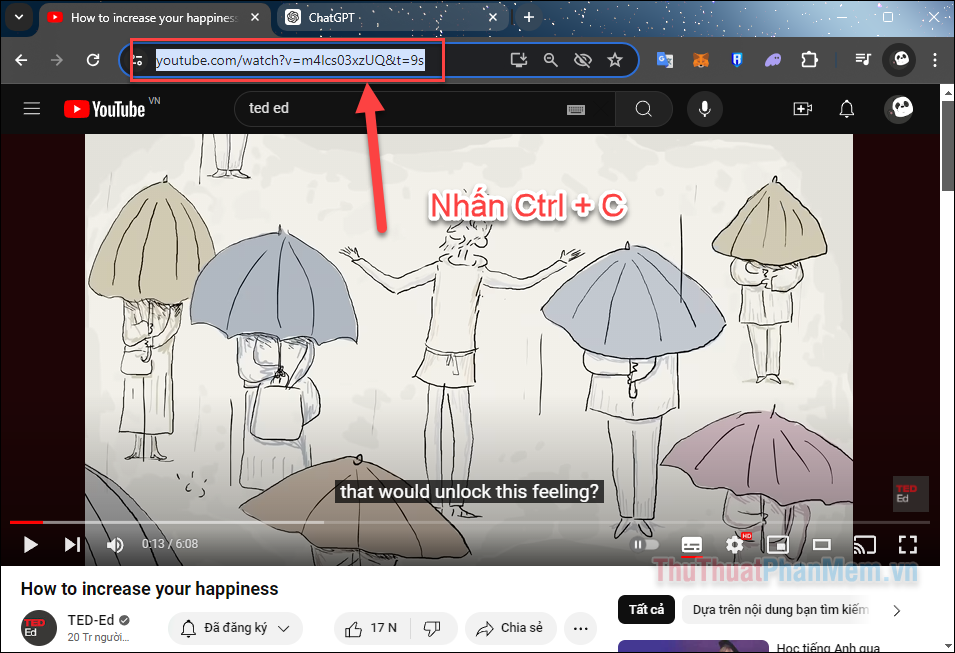Screen dimensions: 955x653
Task: Open the YouTube hamburger menu
Action: [x=31, y=108]
